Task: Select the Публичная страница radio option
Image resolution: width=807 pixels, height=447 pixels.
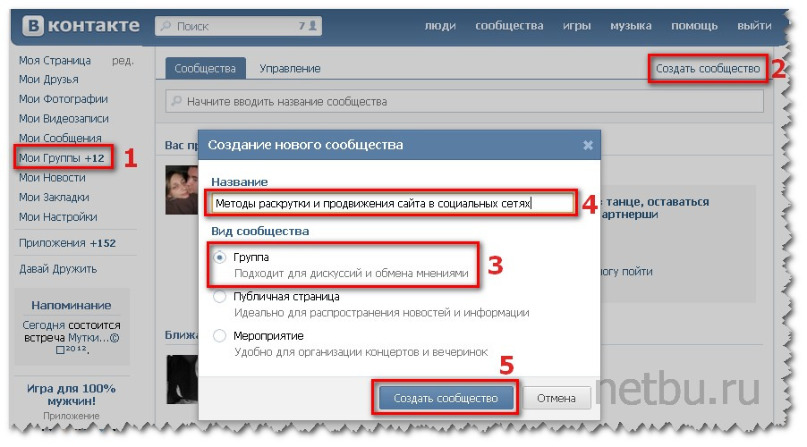Action: pyautogui.click(x=220, y=296)
